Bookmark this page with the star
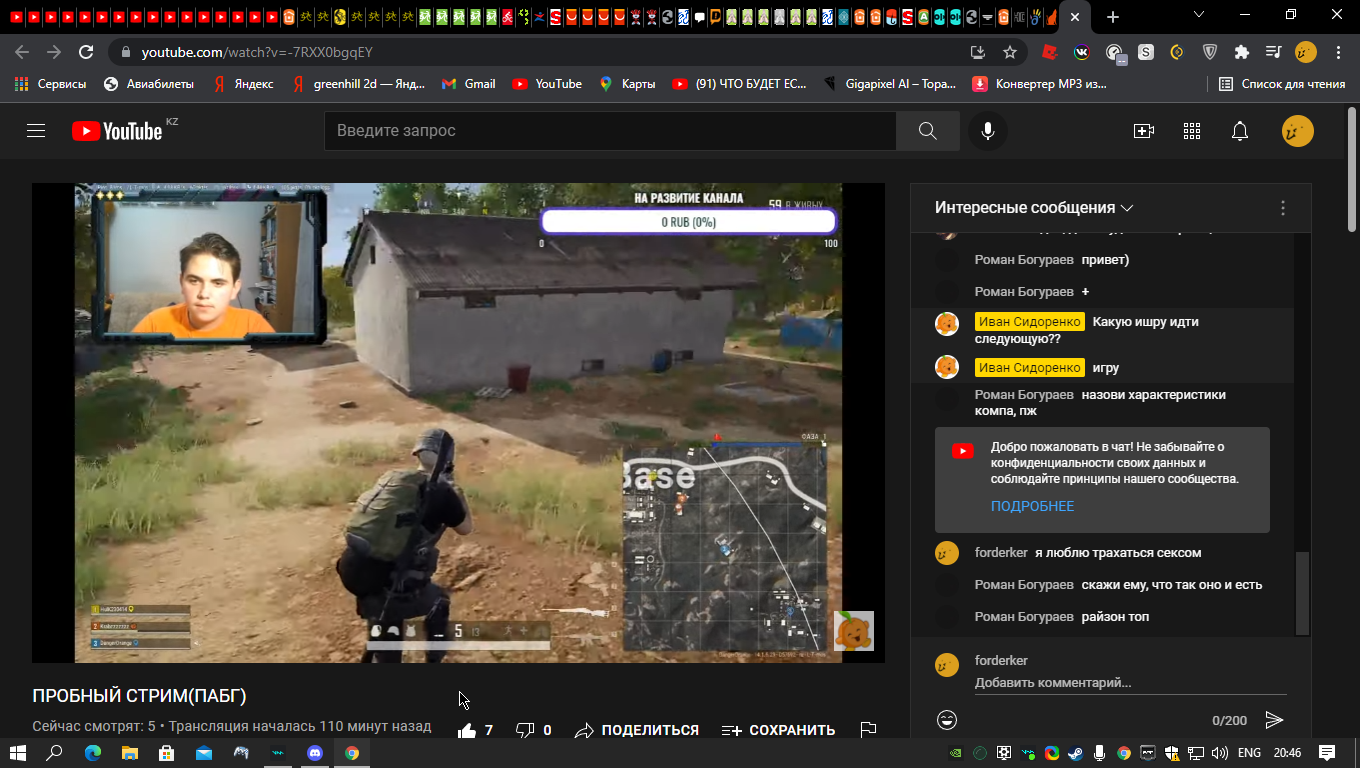The height and width of the screenshot is (768, 1360). click(x=1010, y=52)
